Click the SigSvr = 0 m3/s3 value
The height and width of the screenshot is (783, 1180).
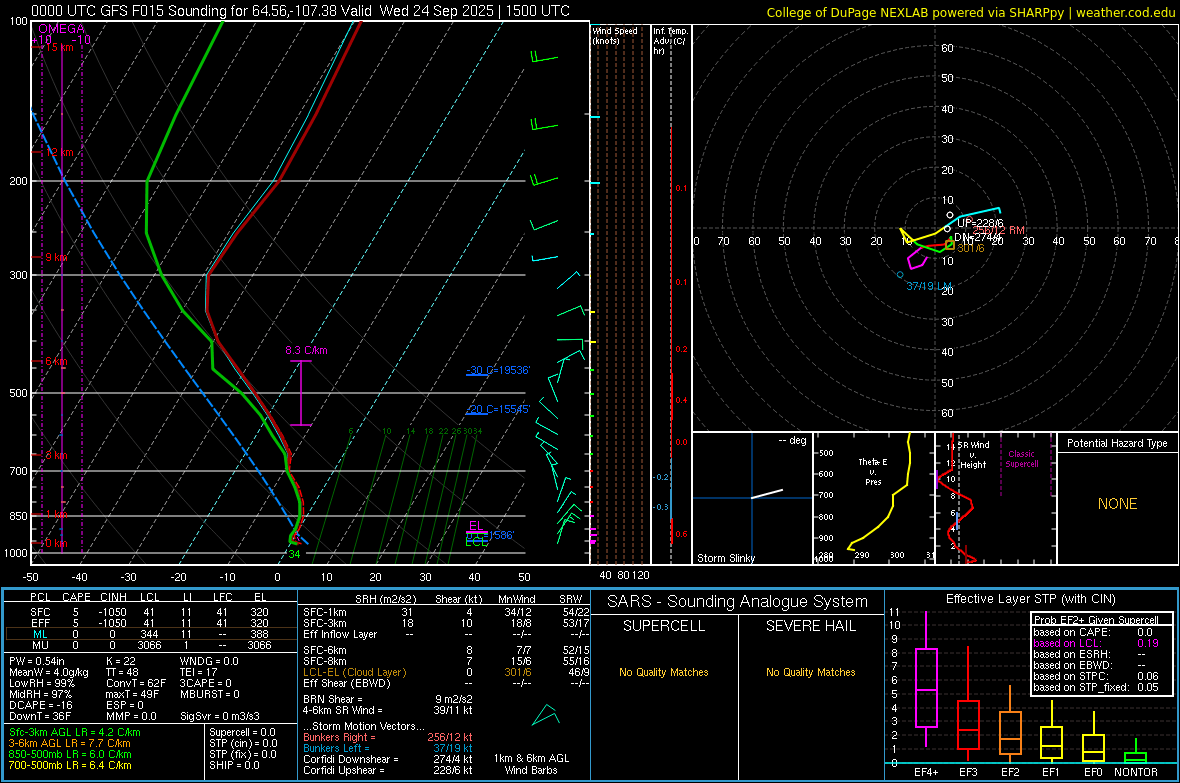220,716
